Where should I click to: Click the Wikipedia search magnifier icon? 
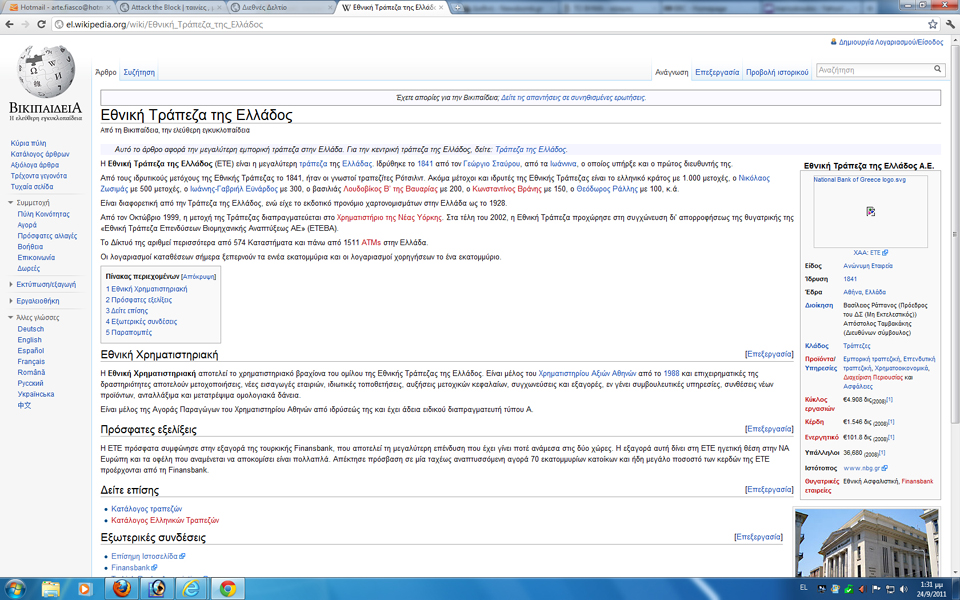[x=937, y=70]
